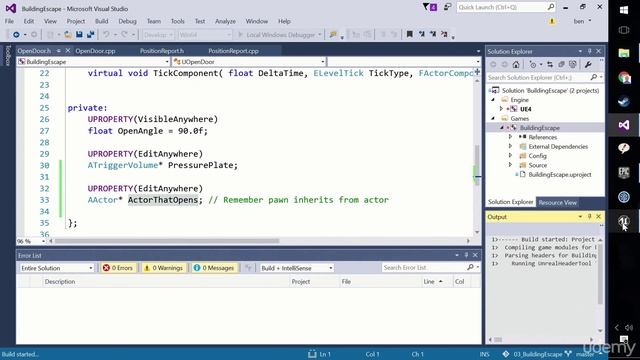Switch to the PositionReport.cpp tab
The width and height of the screenshot is (640, 360).
click(x=233, y=51)
